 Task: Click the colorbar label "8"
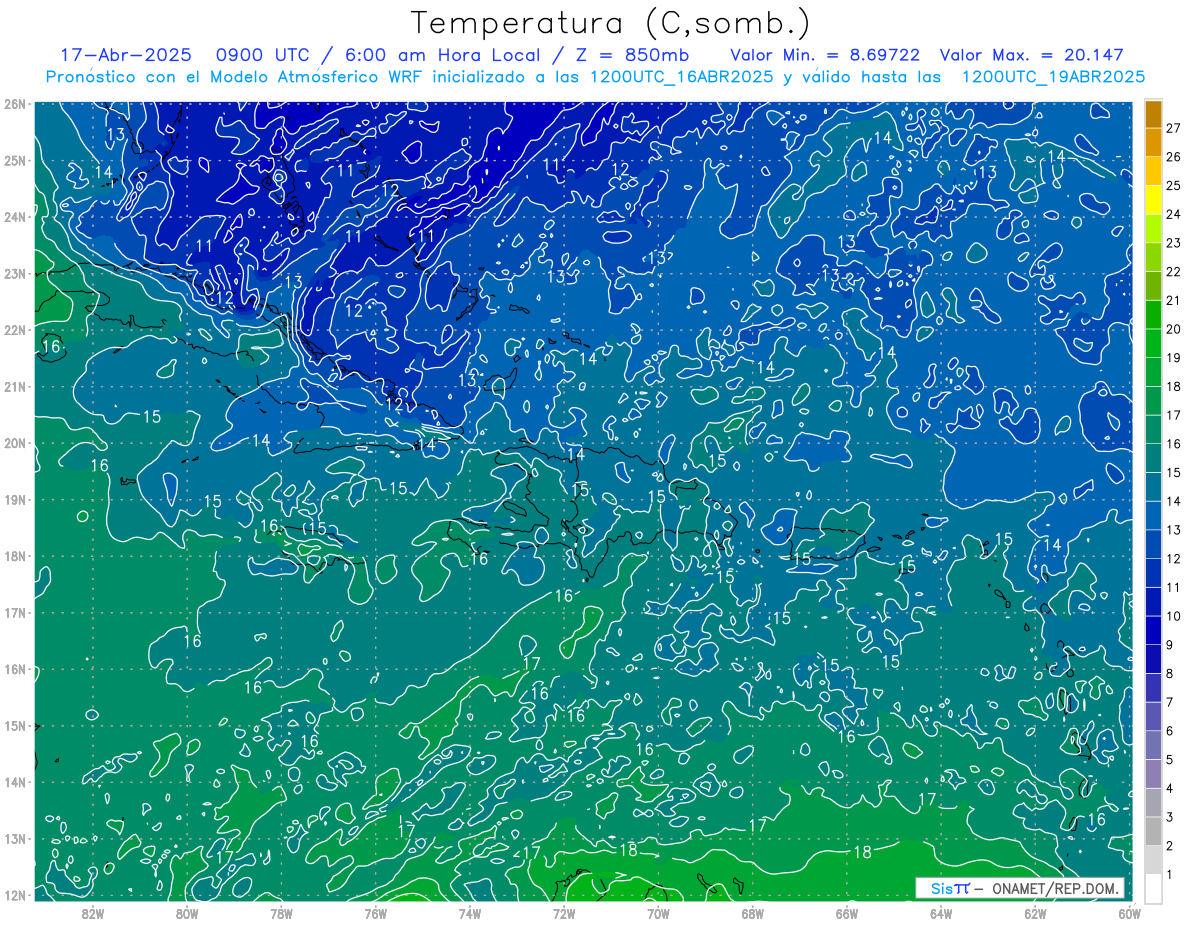tap(1170, 673)
